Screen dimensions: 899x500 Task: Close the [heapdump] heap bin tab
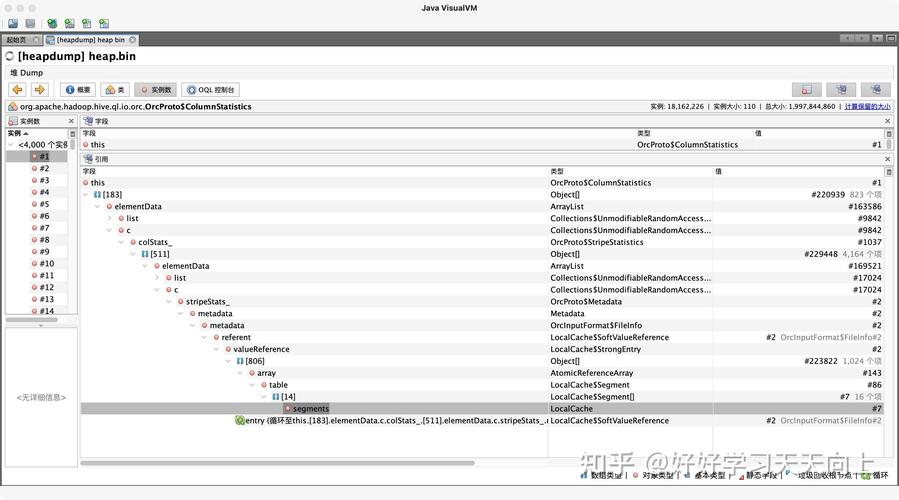132,40
